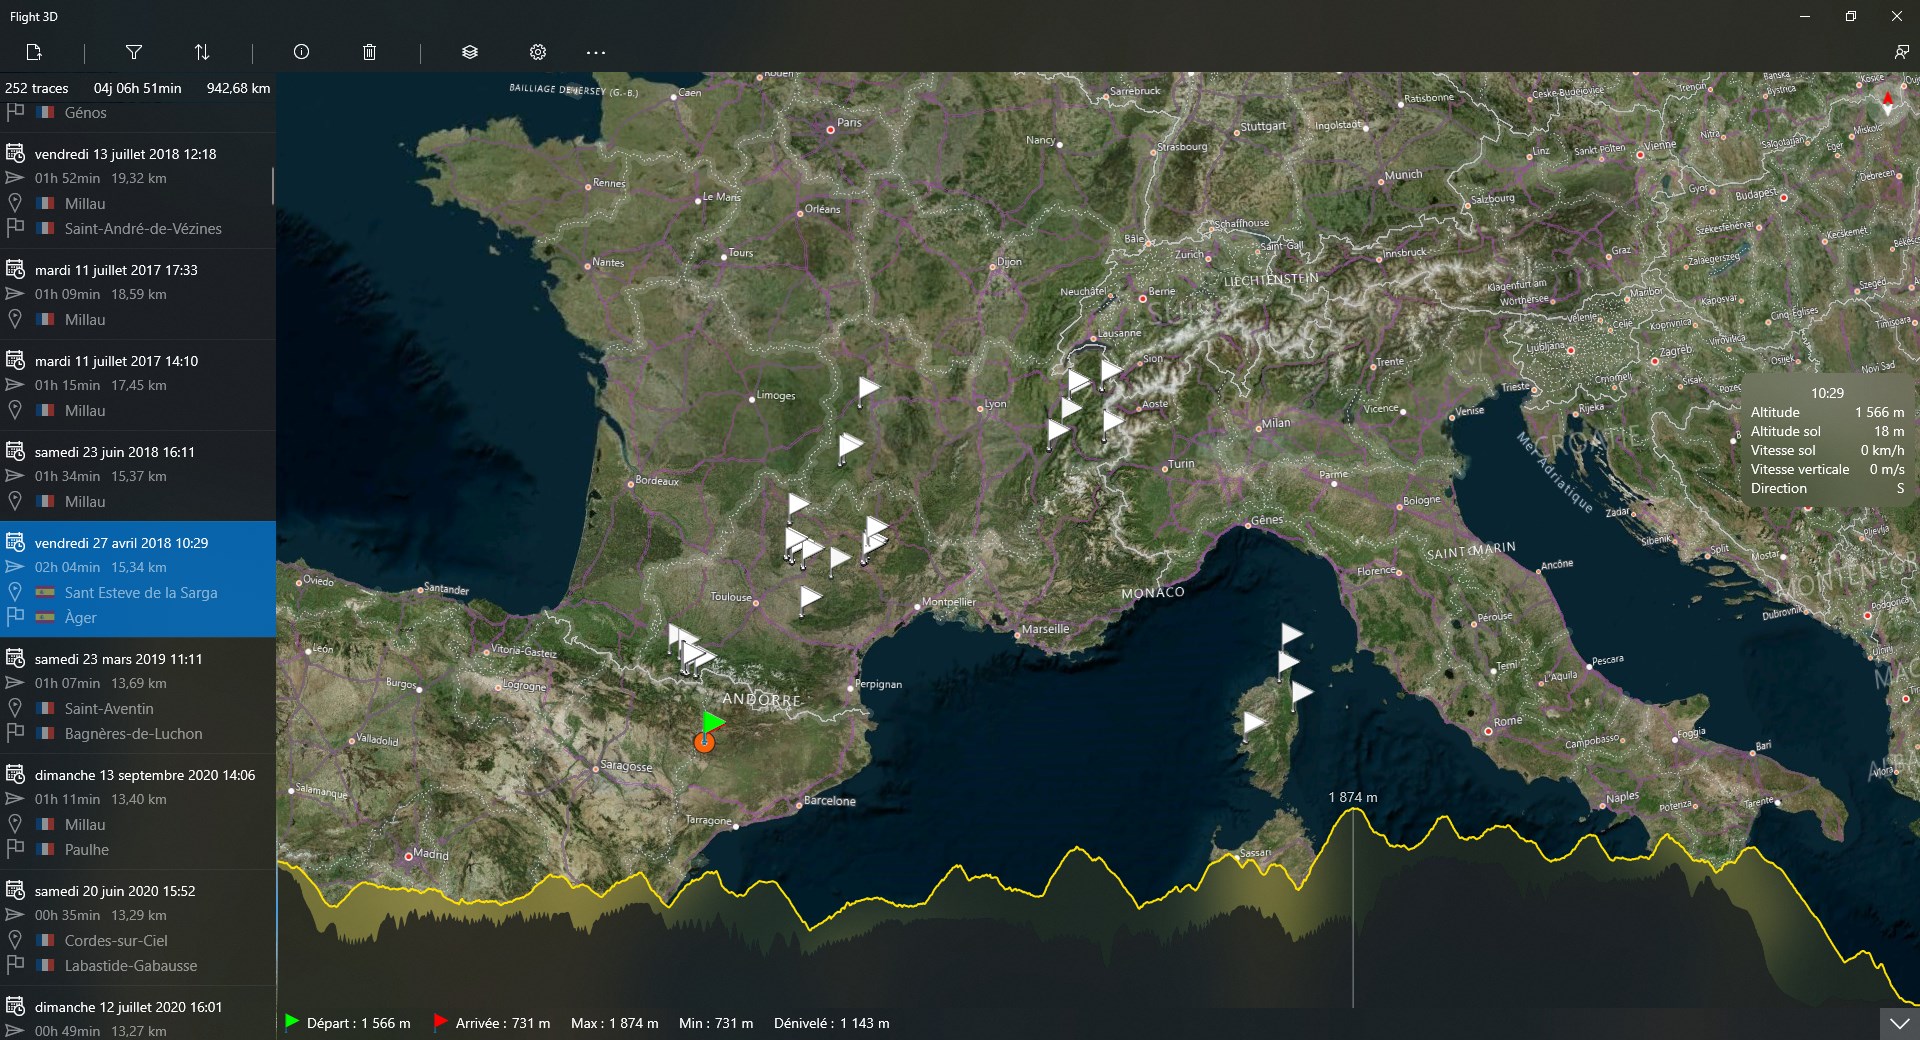Screen dimensions: 1920x1040
Task: Click the 'Génos' location at list top
Action: [x=85, y=113]
